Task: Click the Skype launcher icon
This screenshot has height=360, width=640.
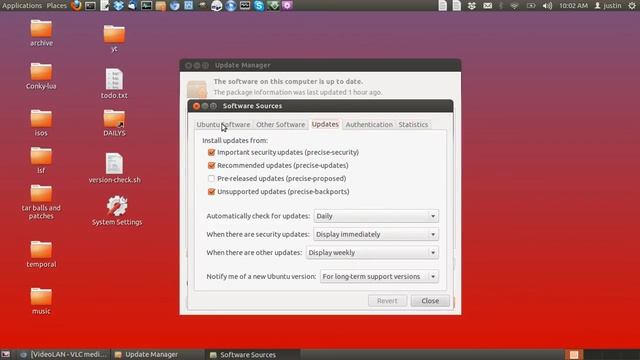Action: point(259,6)
